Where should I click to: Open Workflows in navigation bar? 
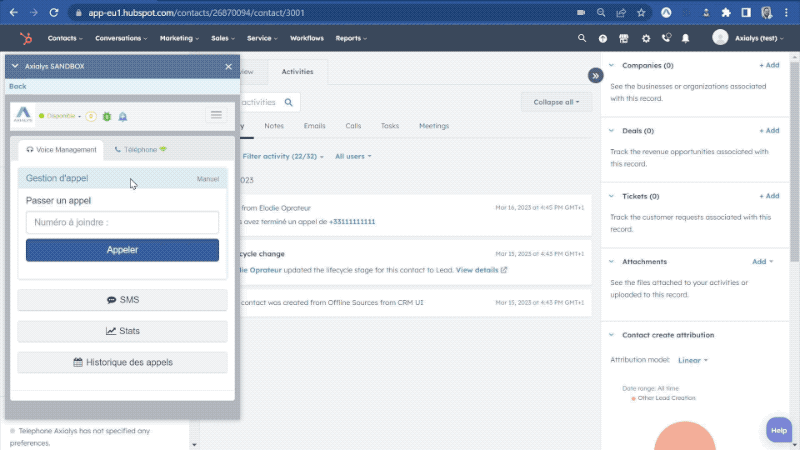(307, 38)
